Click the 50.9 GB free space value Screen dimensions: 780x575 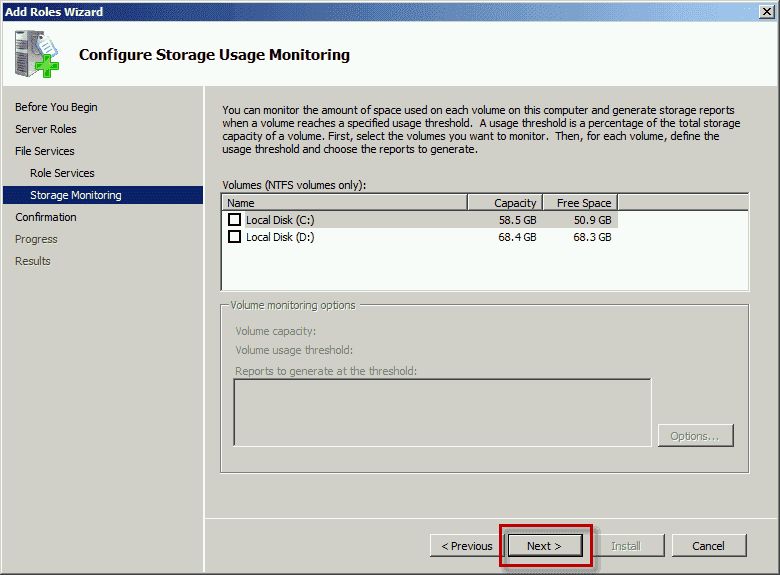point(592,220)
